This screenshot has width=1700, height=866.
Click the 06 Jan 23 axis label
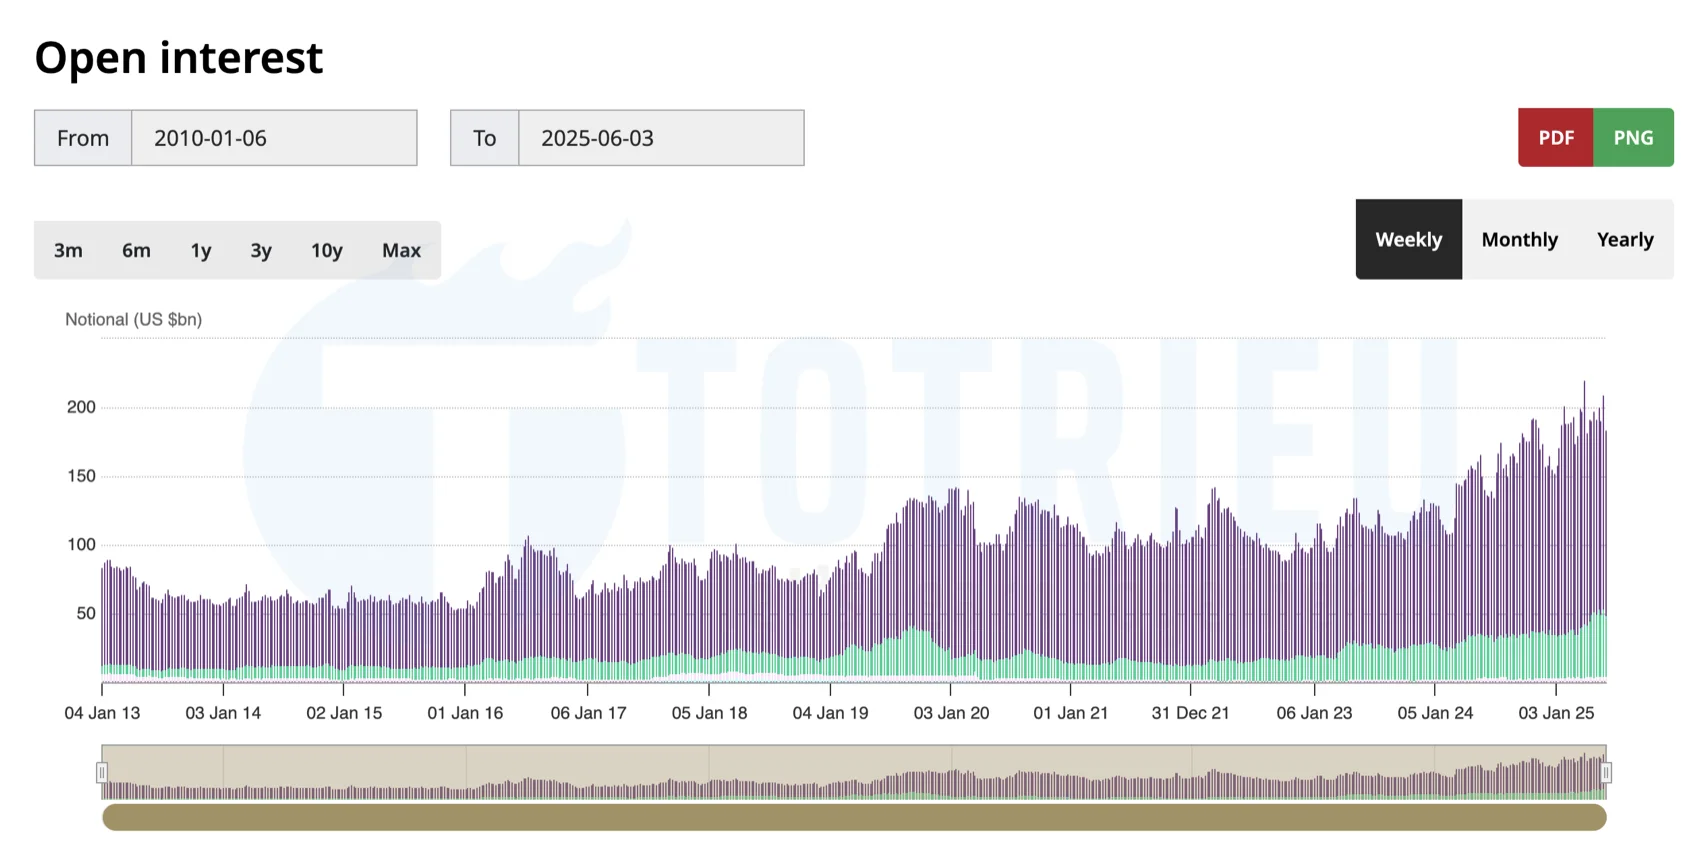[1314, 713]
